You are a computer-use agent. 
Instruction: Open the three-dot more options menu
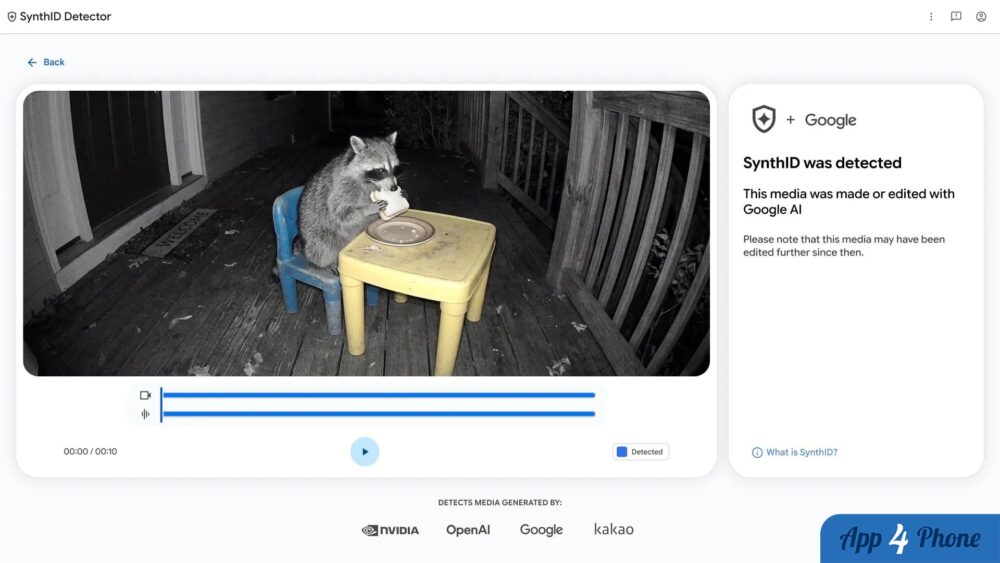coord(931,17)
